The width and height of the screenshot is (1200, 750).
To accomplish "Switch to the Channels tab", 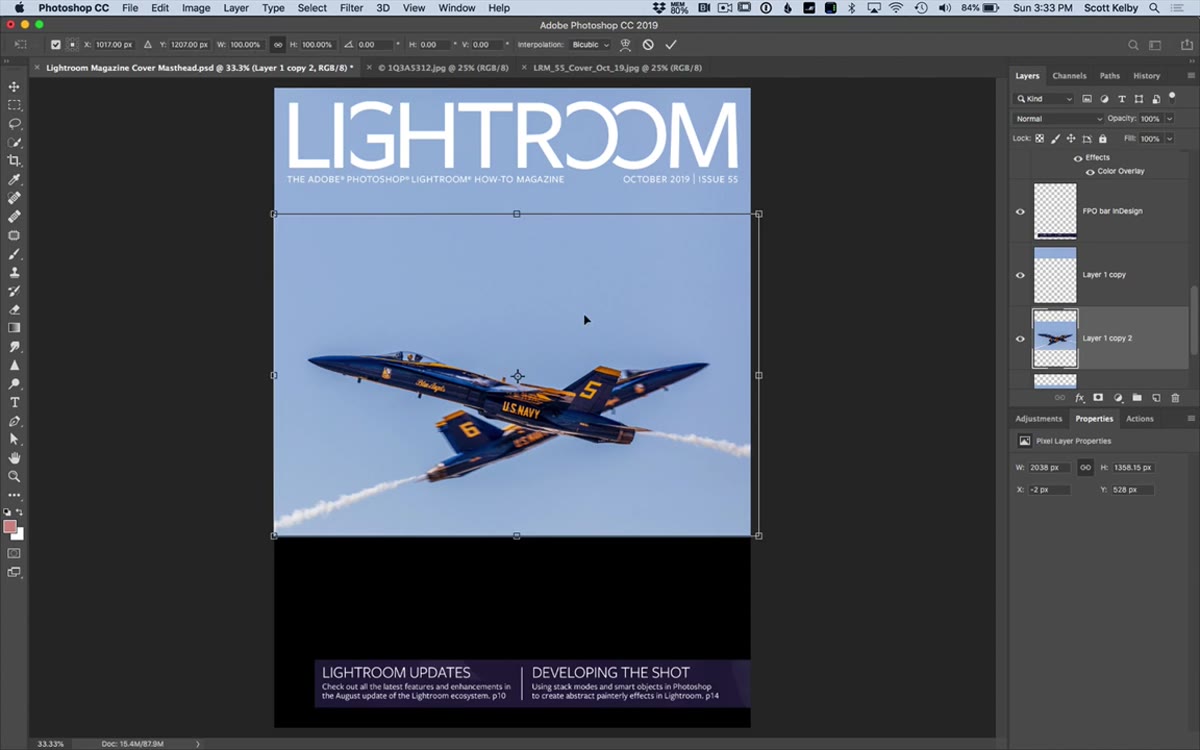I will [1069, 76].
